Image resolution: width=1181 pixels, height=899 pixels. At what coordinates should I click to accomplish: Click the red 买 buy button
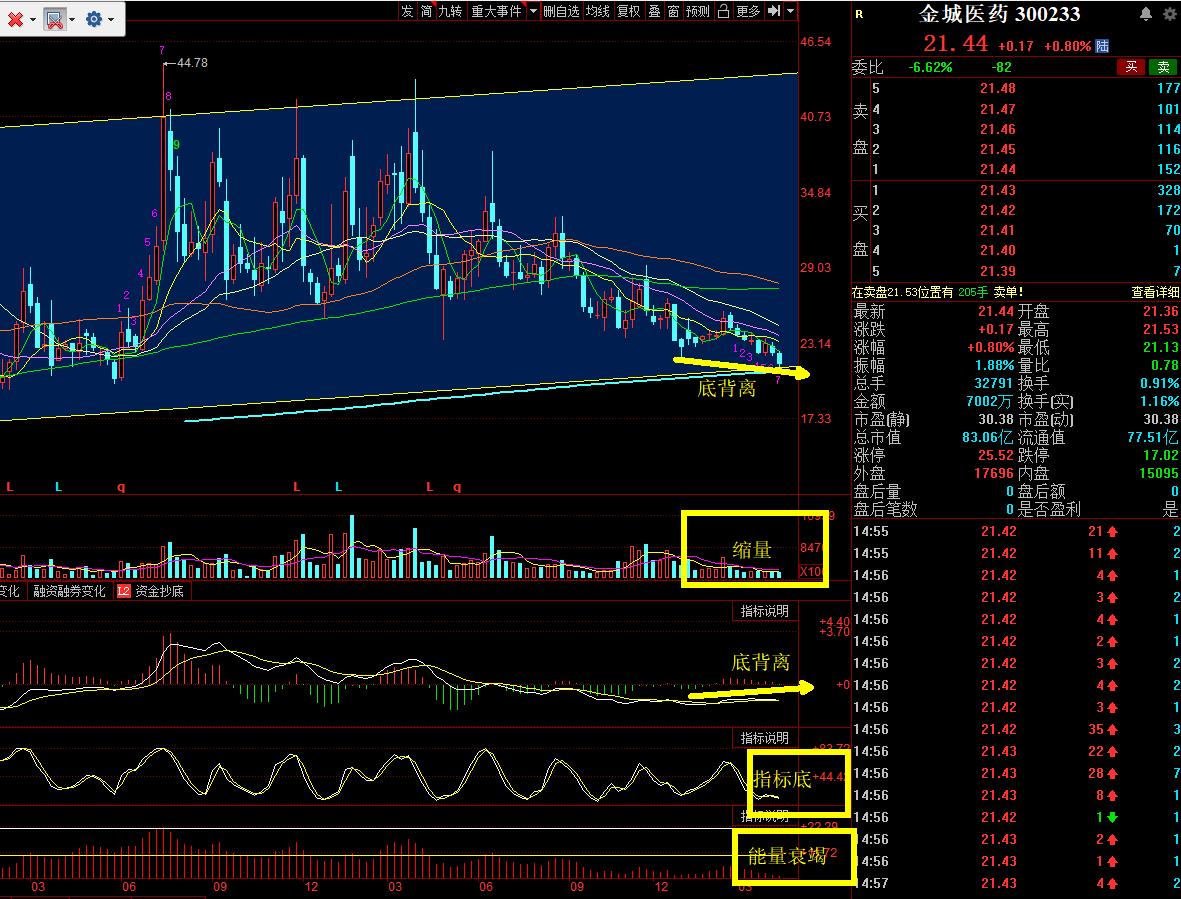(x=1131, y=67)
